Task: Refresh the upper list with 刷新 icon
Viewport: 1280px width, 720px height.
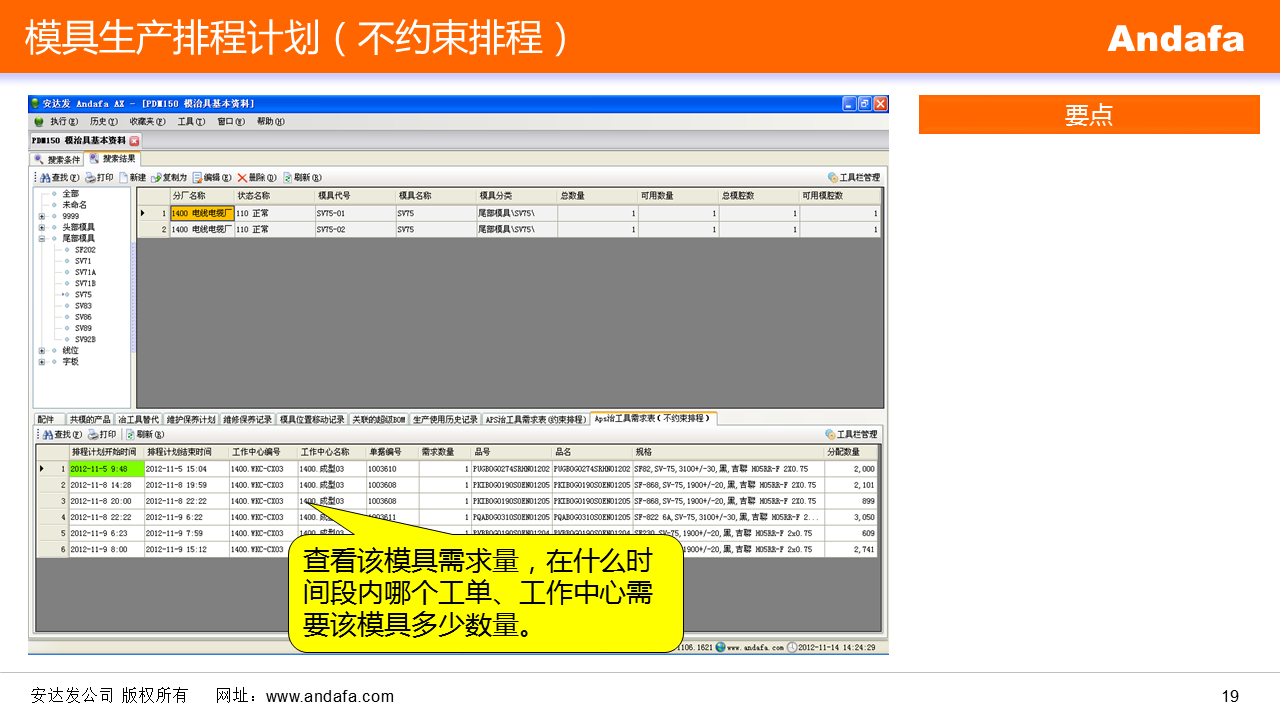Action: click(288, 178)
